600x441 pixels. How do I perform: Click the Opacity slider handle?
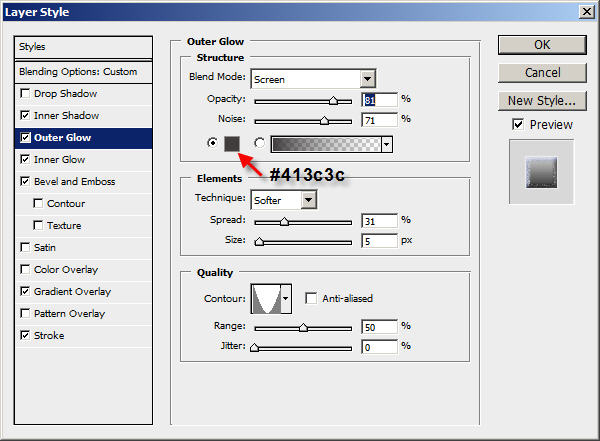(333, 101)
